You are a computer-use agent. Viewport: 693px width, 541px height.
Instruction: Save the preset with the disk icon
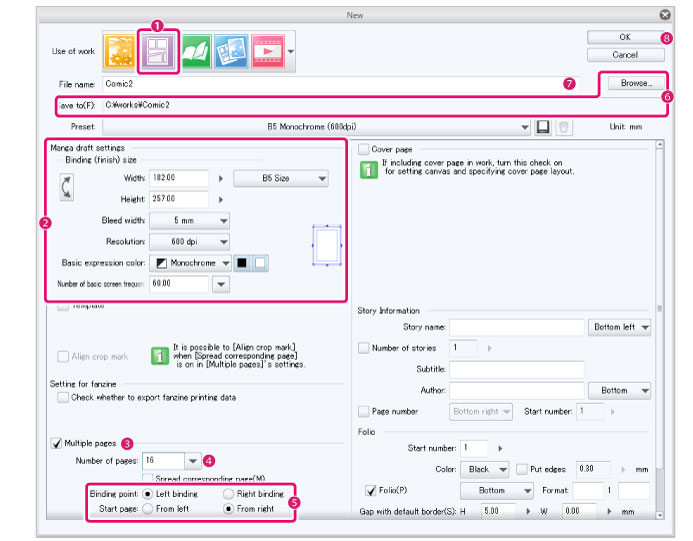pos(543,127)
